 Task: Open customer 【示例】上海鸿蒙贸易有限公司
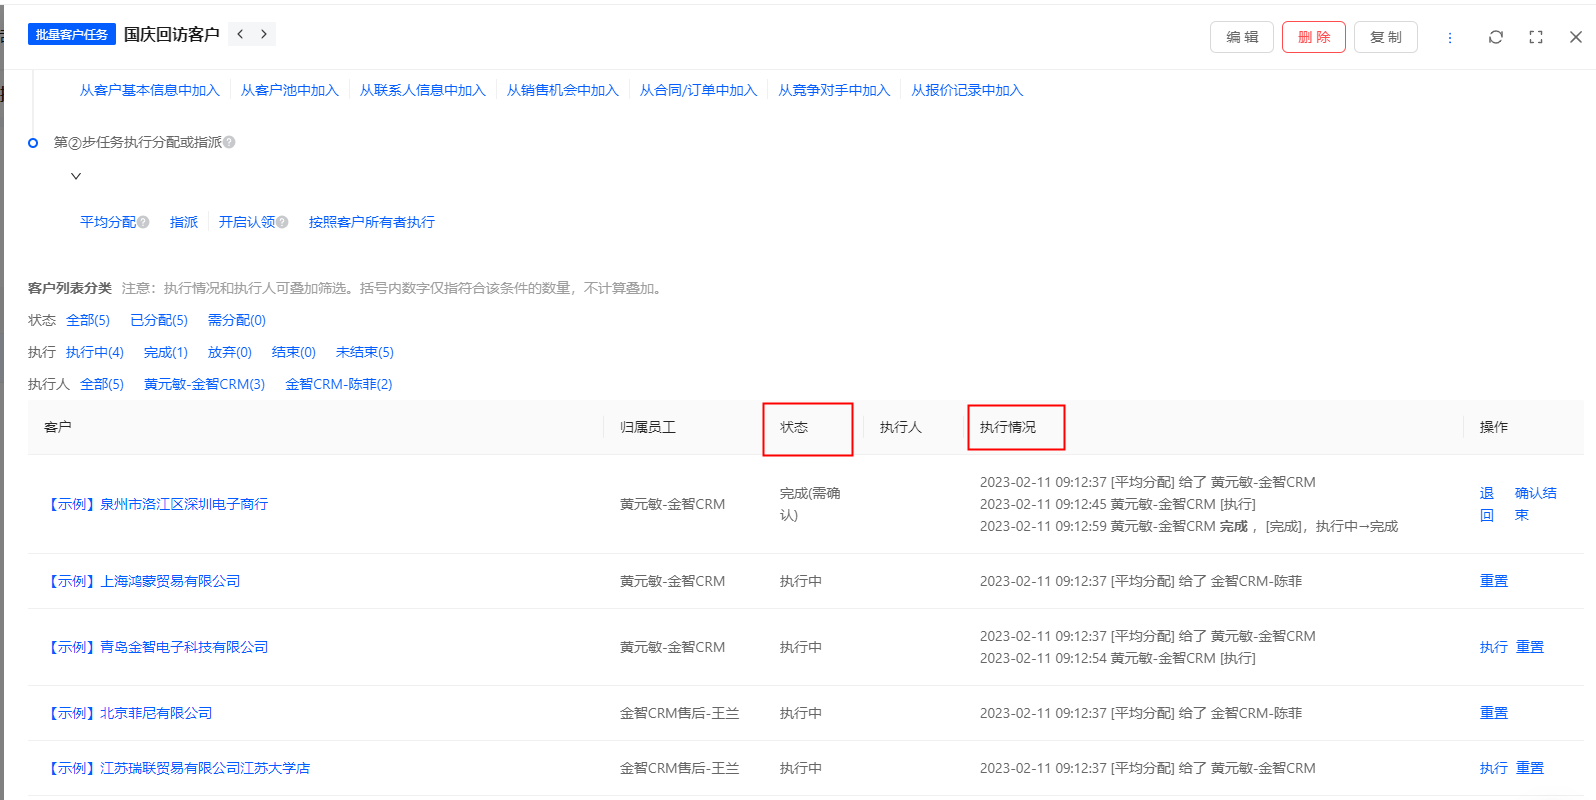pyautogui.click(x=142, y=581)
